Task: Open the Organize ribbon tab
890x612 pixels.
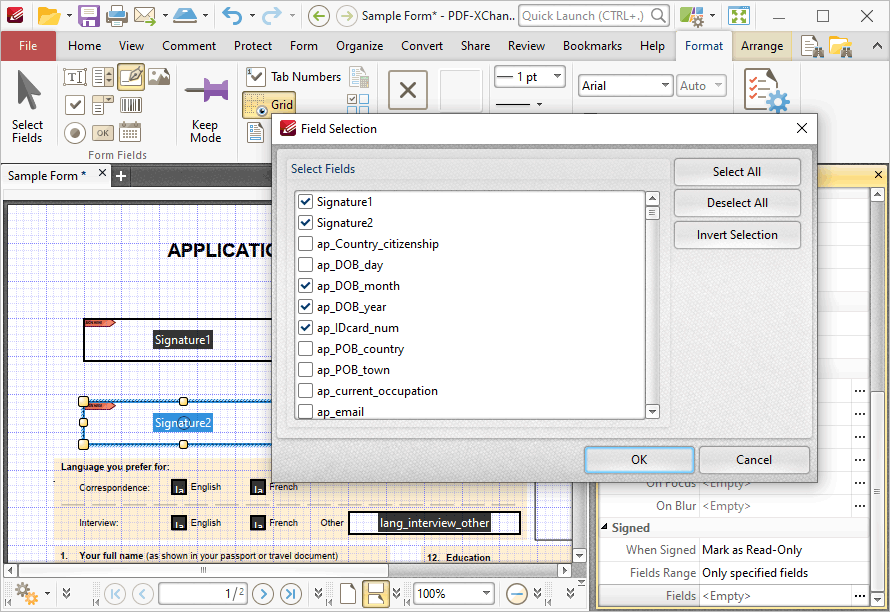Action: (359, 46)
